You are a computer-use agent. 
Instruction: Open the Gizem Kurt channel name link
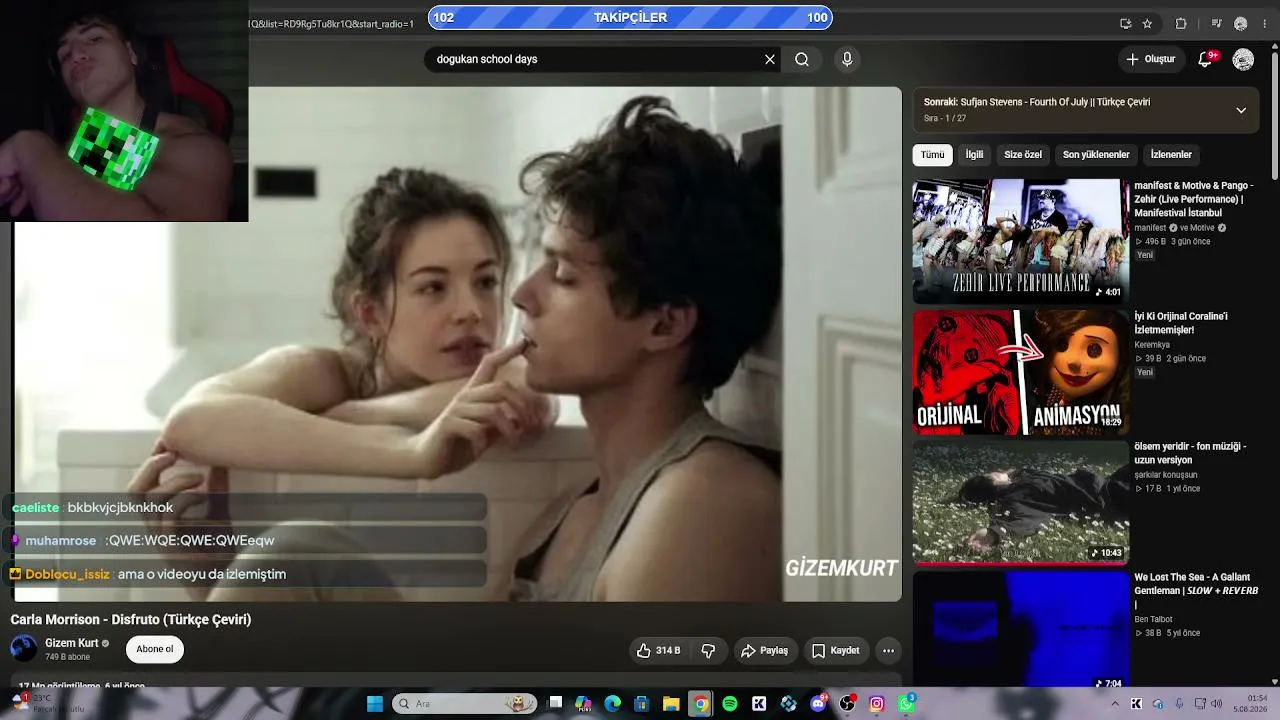[x=72, y=643]
